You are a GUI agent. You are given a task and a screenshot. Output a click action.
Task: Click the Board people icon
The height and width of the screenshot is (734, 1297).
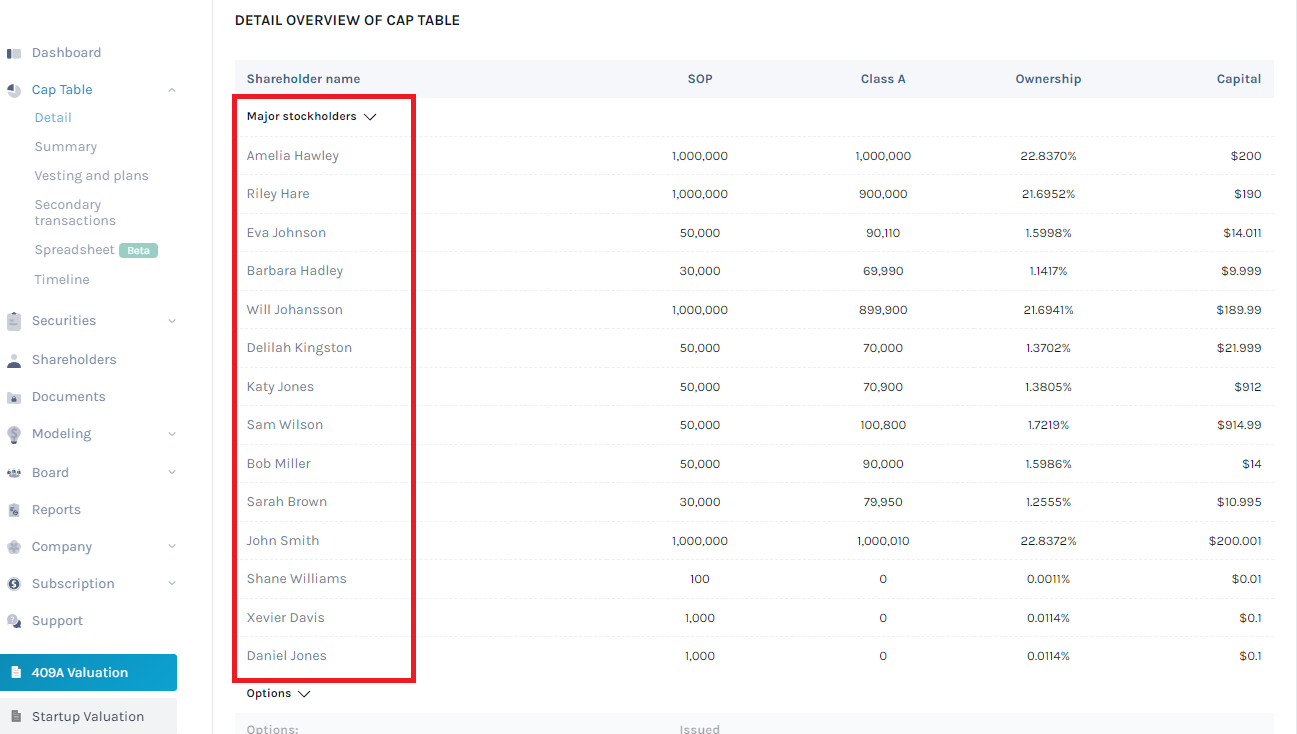tap(14, 472)
